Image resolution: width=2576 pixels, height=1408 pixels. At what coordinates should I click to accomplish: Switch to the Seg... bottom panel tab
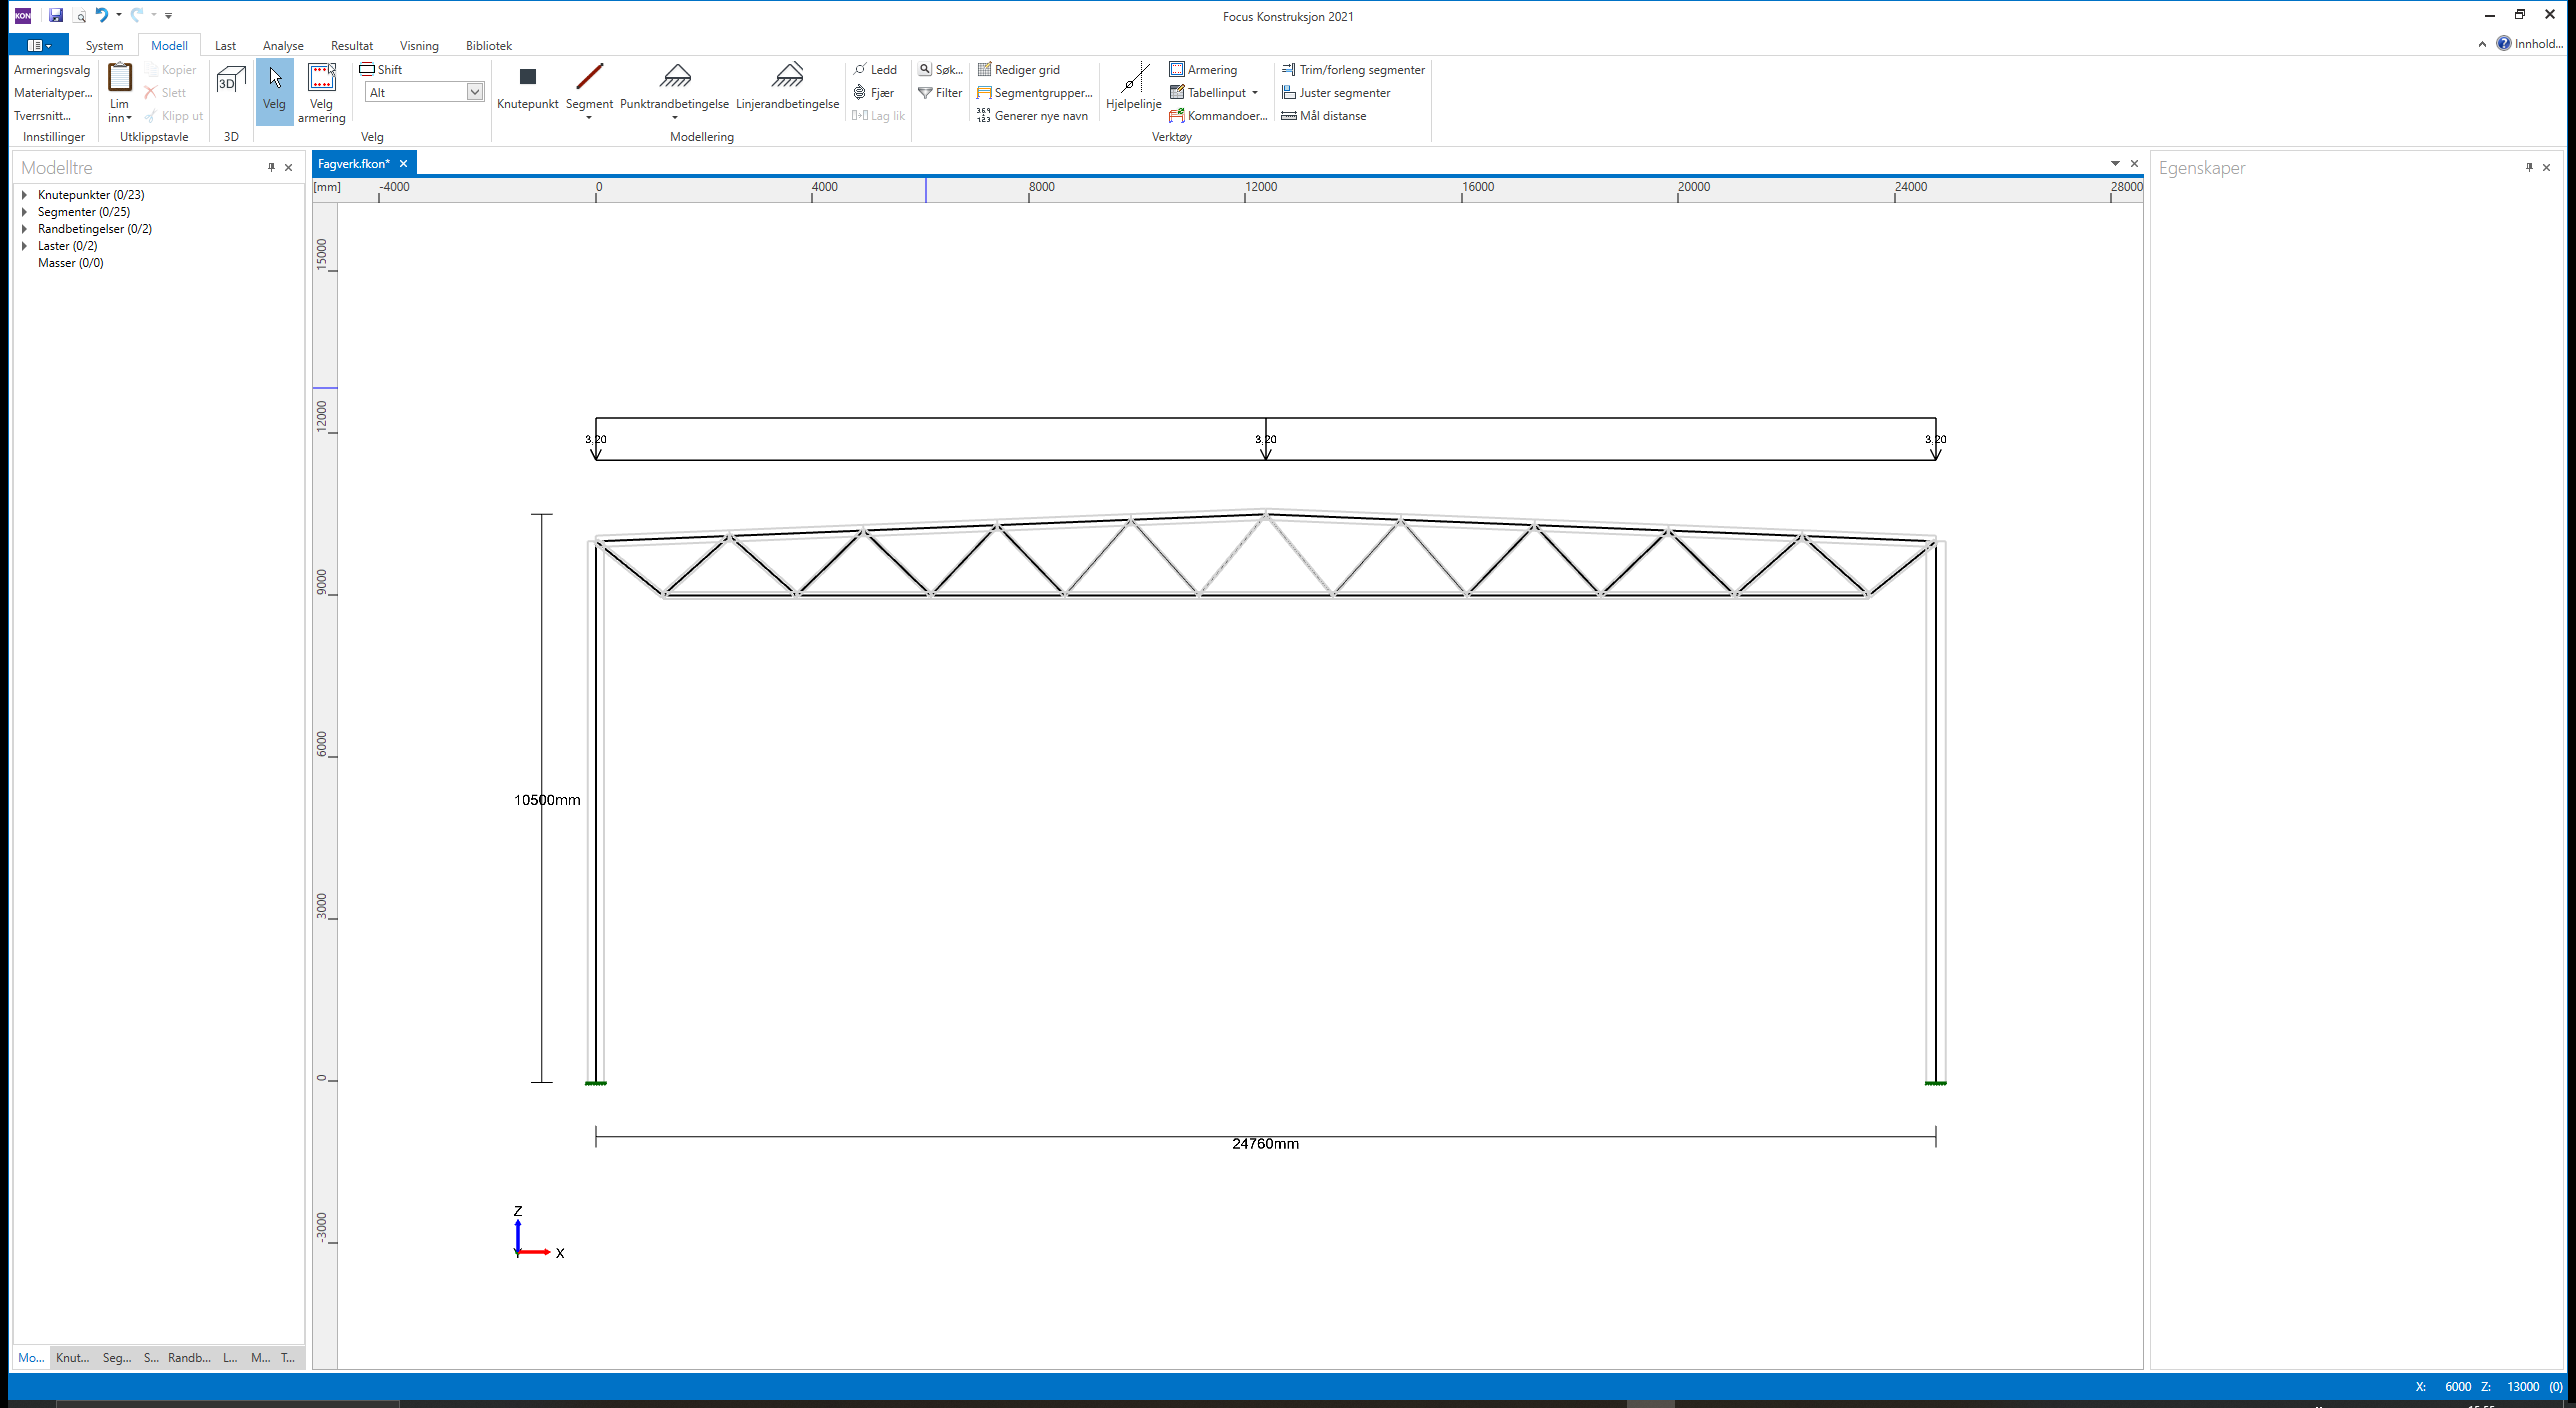click(x=117, y=1357)
